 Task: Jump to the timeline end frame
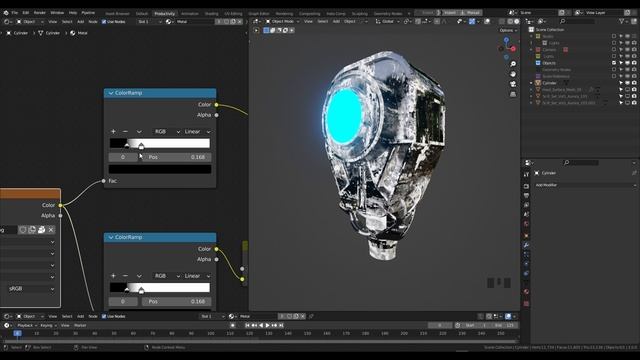coord(281,325)
